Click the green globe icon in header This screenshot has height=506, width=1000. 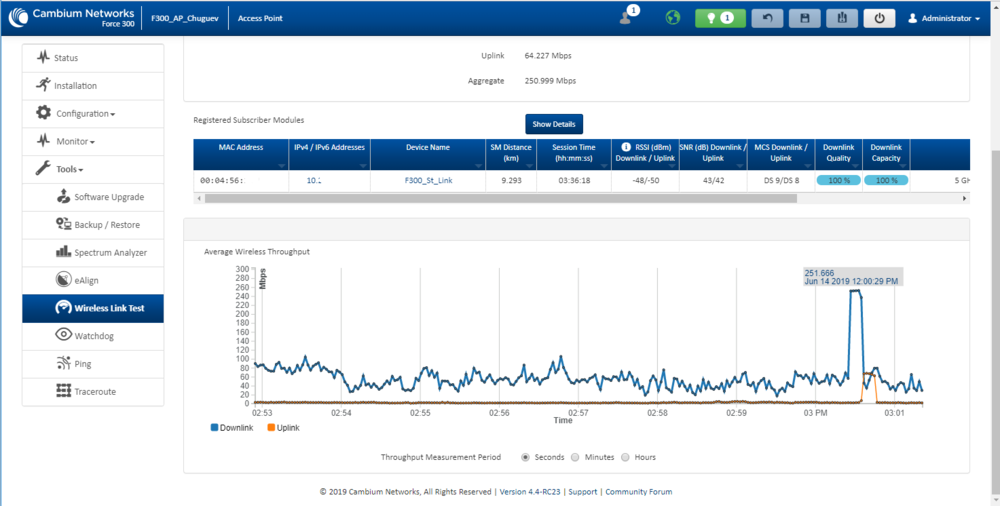pyautogui.click(x=672, y=18)
